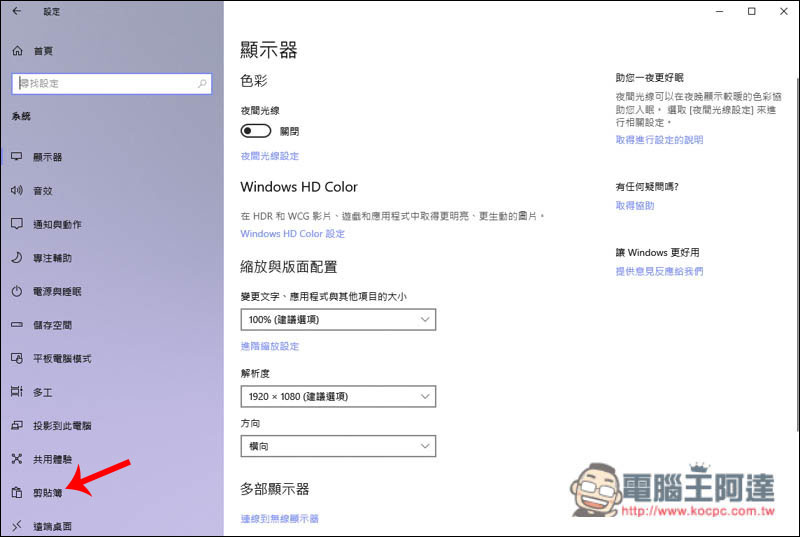Go back with the back arrow
The width and height of the screenshot is (800, 537).
coord(16,12)
